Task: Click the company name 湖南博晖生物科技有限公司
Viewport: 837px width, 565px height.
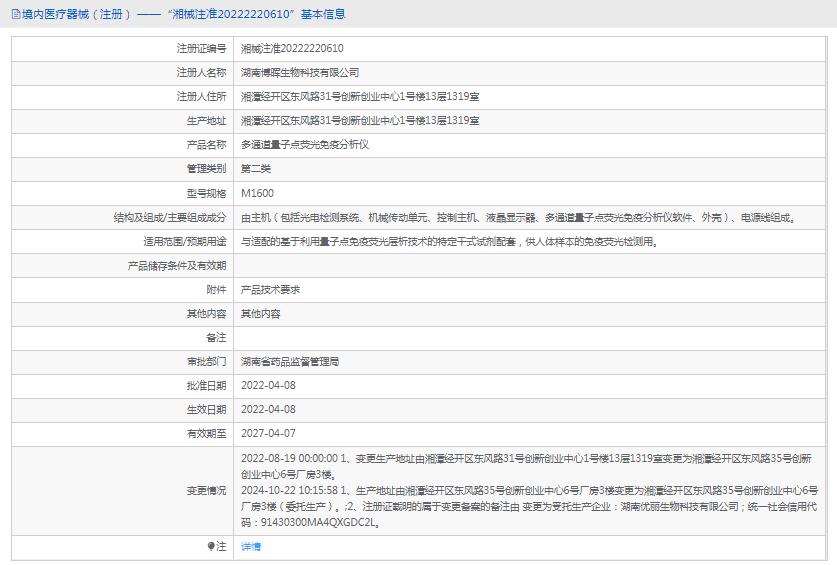Action: 300,73
